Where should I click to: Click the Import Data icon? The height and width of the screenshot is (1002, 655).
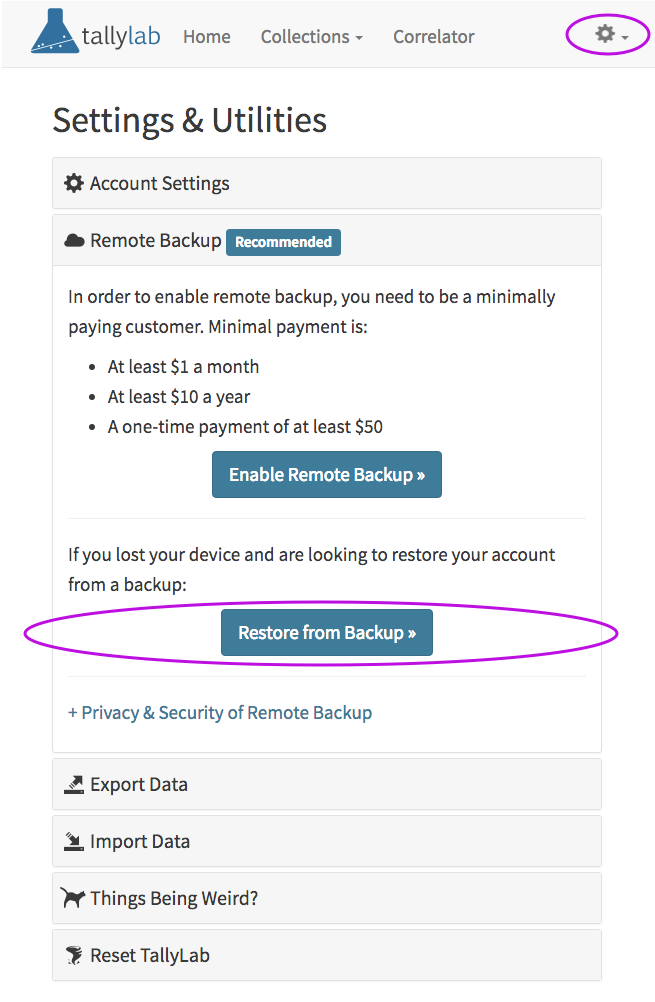74,842
